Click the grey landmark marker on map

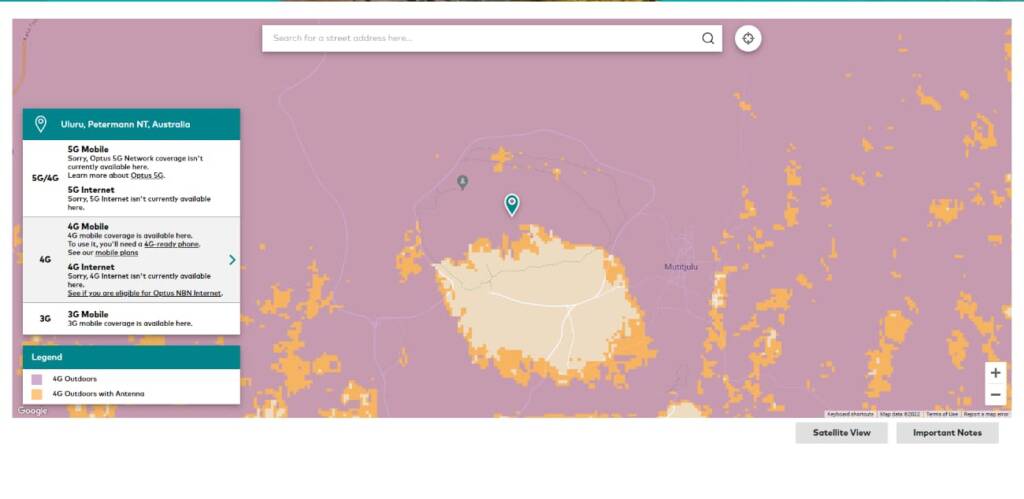click(x=462, y=182)
